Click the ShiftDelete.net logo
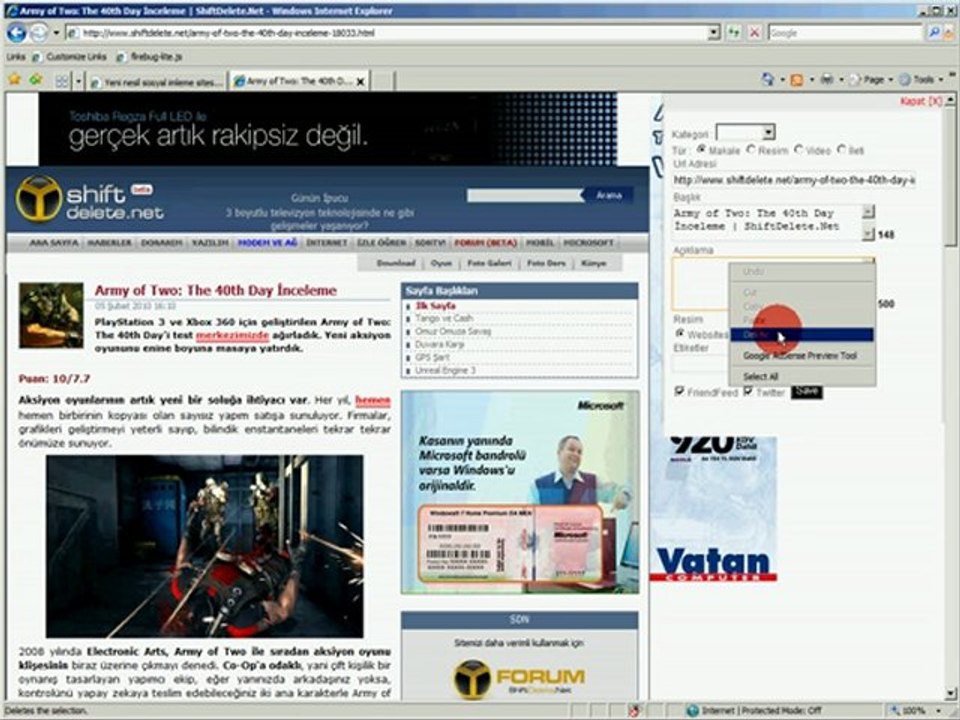Screen dimensions: 960x720 pos(90,199)
